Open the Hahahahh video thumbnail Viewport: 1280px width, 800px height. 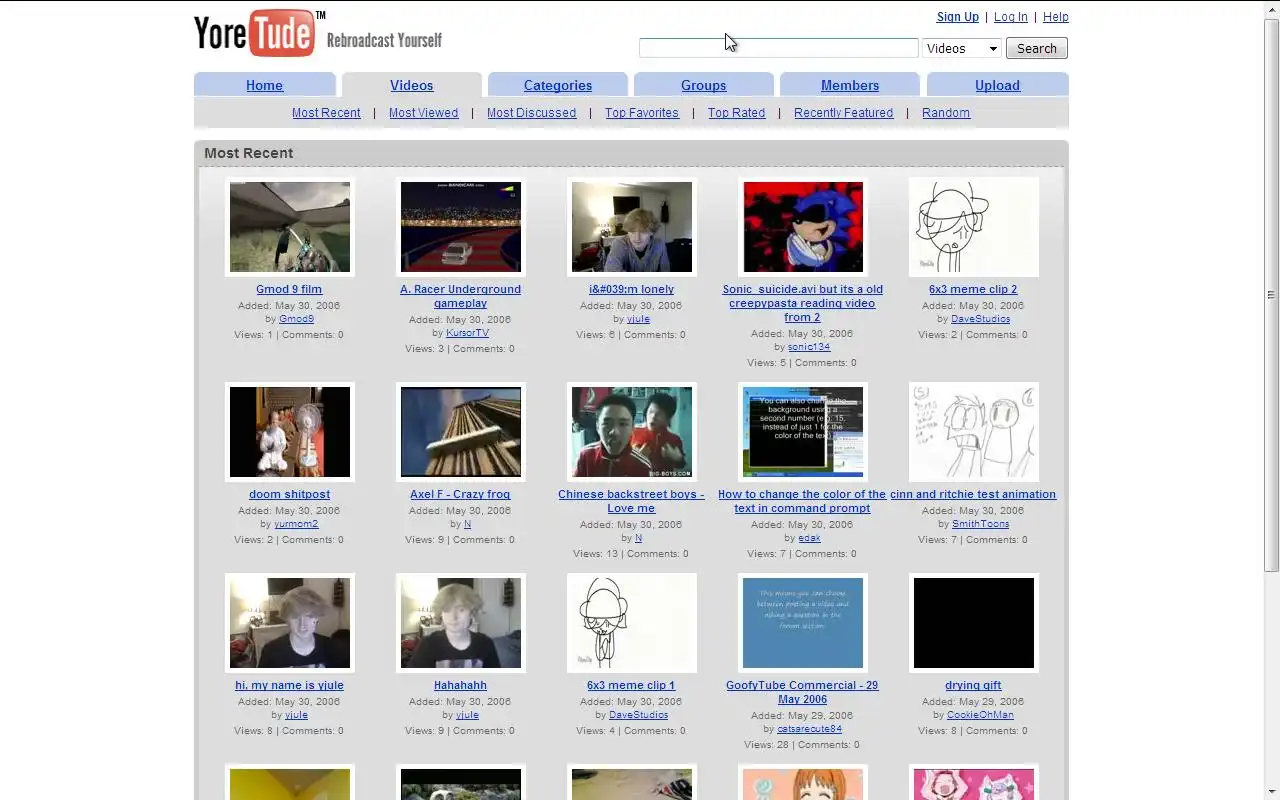(461, 623)
